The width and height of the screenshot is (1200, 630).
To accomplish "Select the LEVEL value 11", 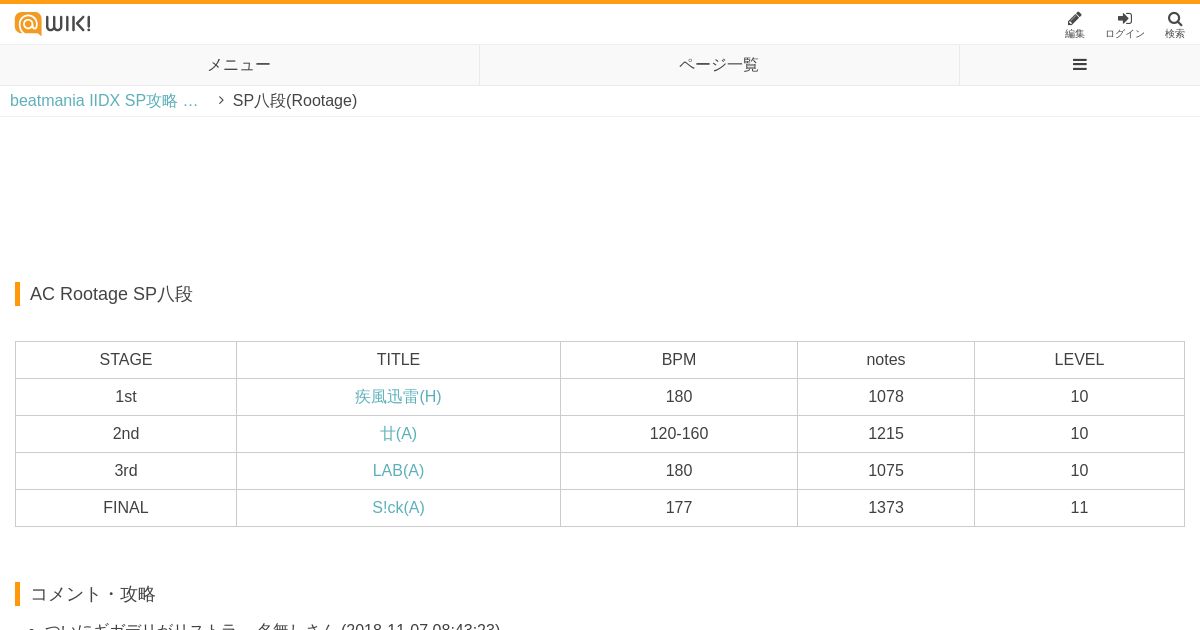I will tap(1079, 508).
